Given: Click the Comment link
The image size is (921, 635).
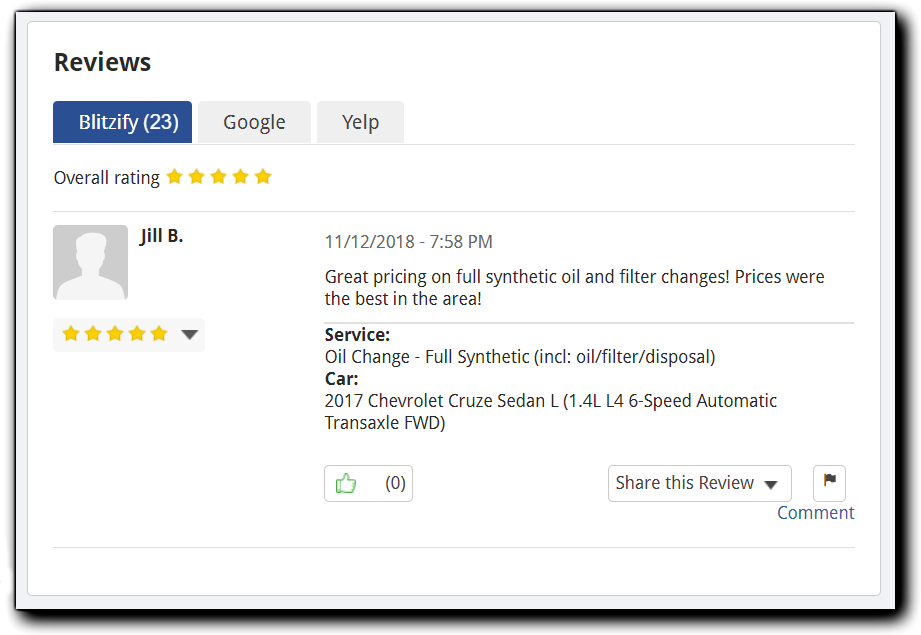Looking at the screenshot, I should click(x=815, y=513).
